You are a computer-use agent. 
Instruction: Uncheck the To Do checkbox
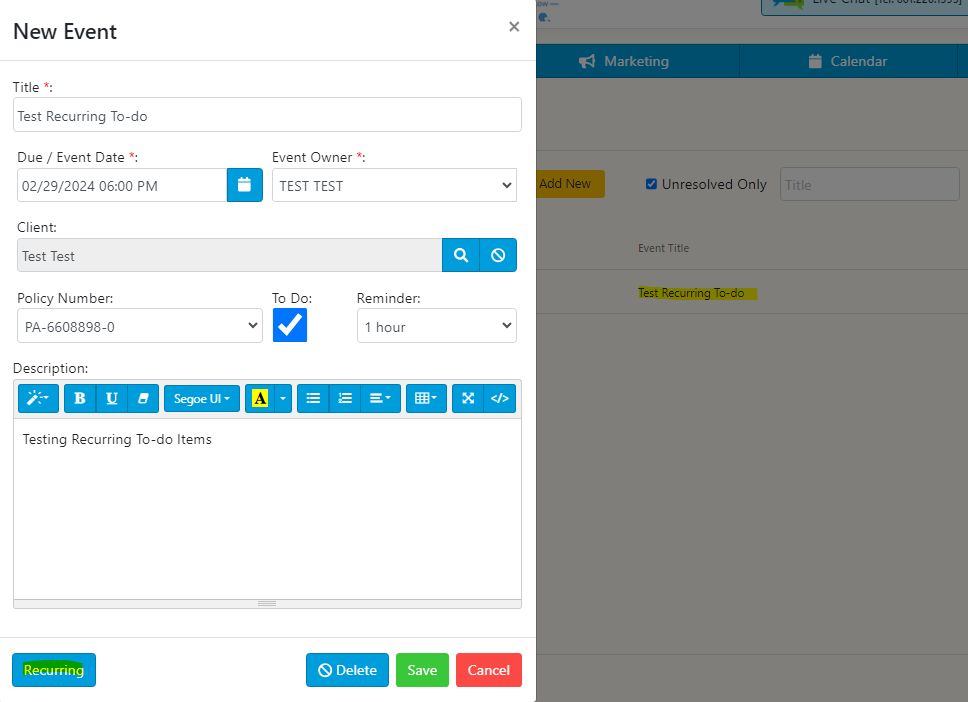290,324
